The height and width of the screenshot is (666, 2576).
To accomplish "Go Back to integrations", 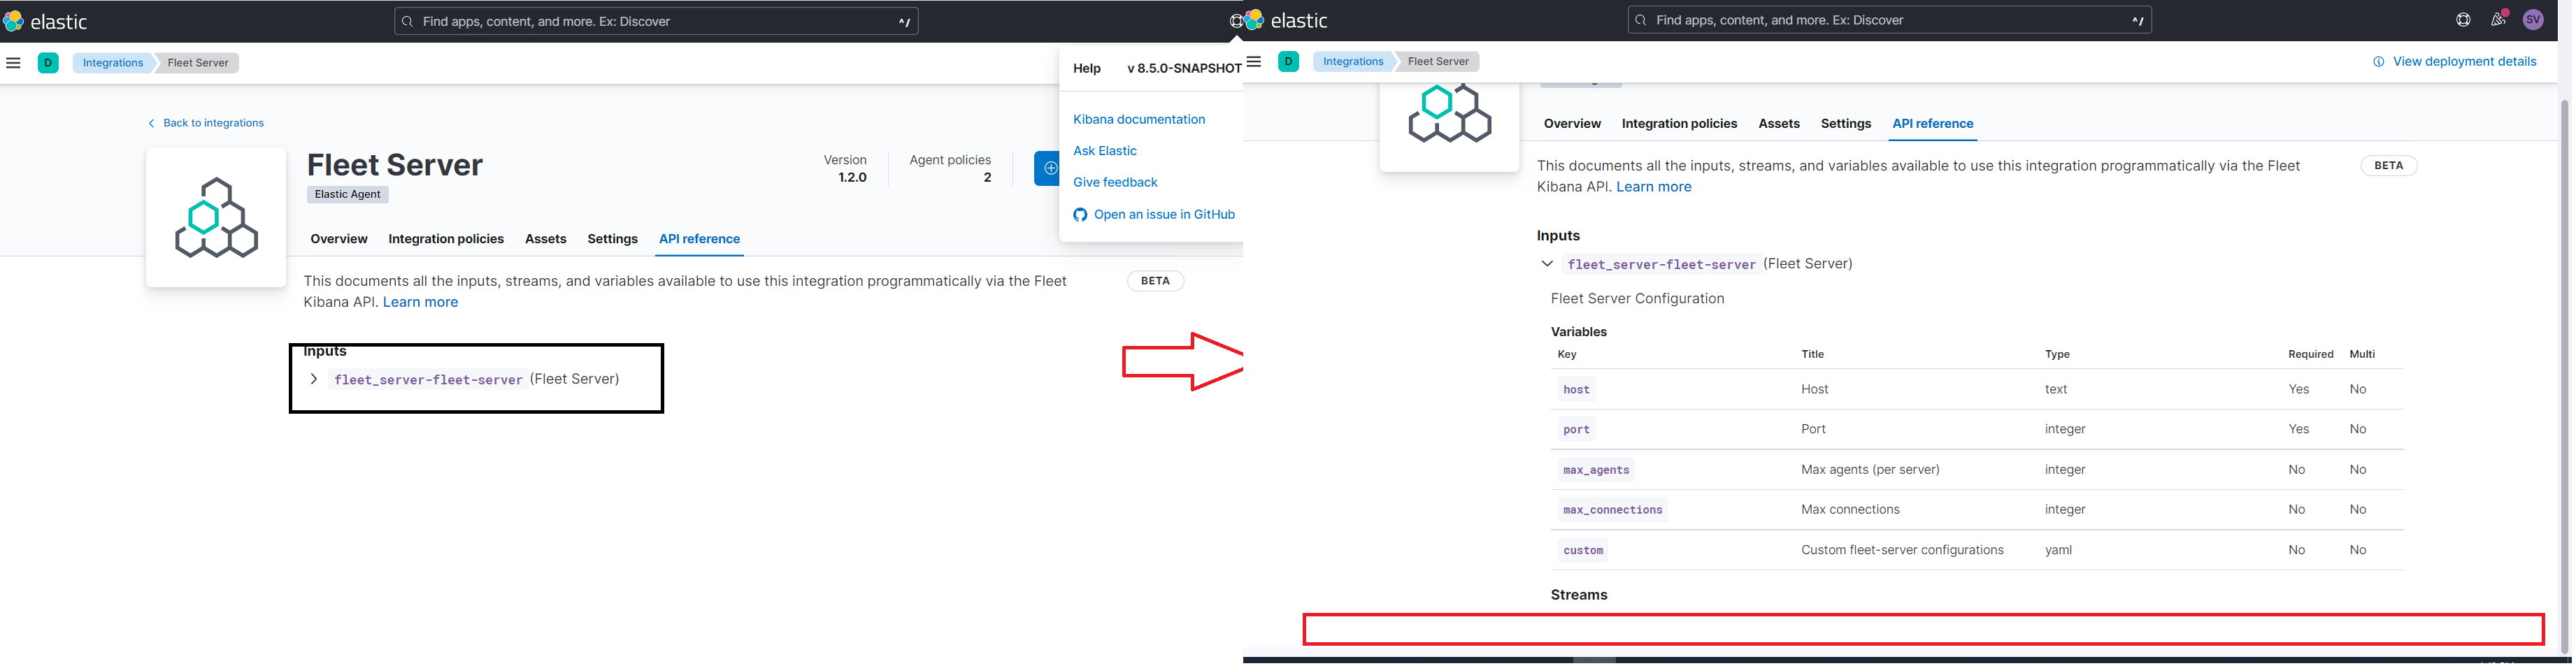I will pos(206,122).
